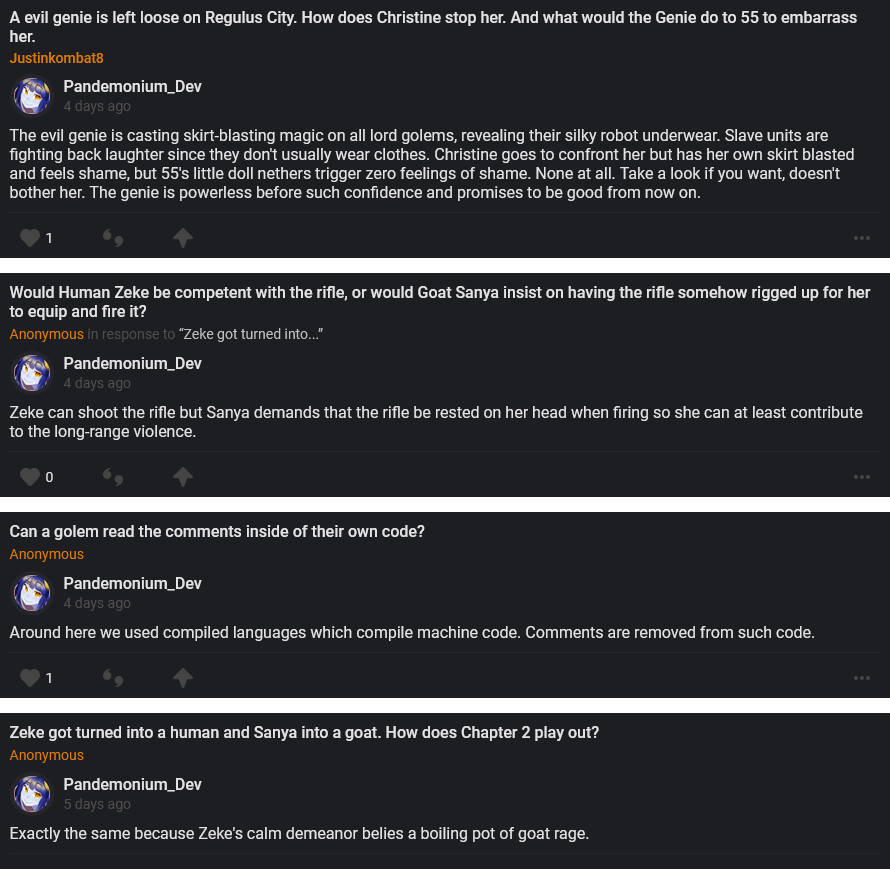Open the "Zeke got turned into..." response link
890x869 pixels.
pyautogui.click(x=250, y=334)
